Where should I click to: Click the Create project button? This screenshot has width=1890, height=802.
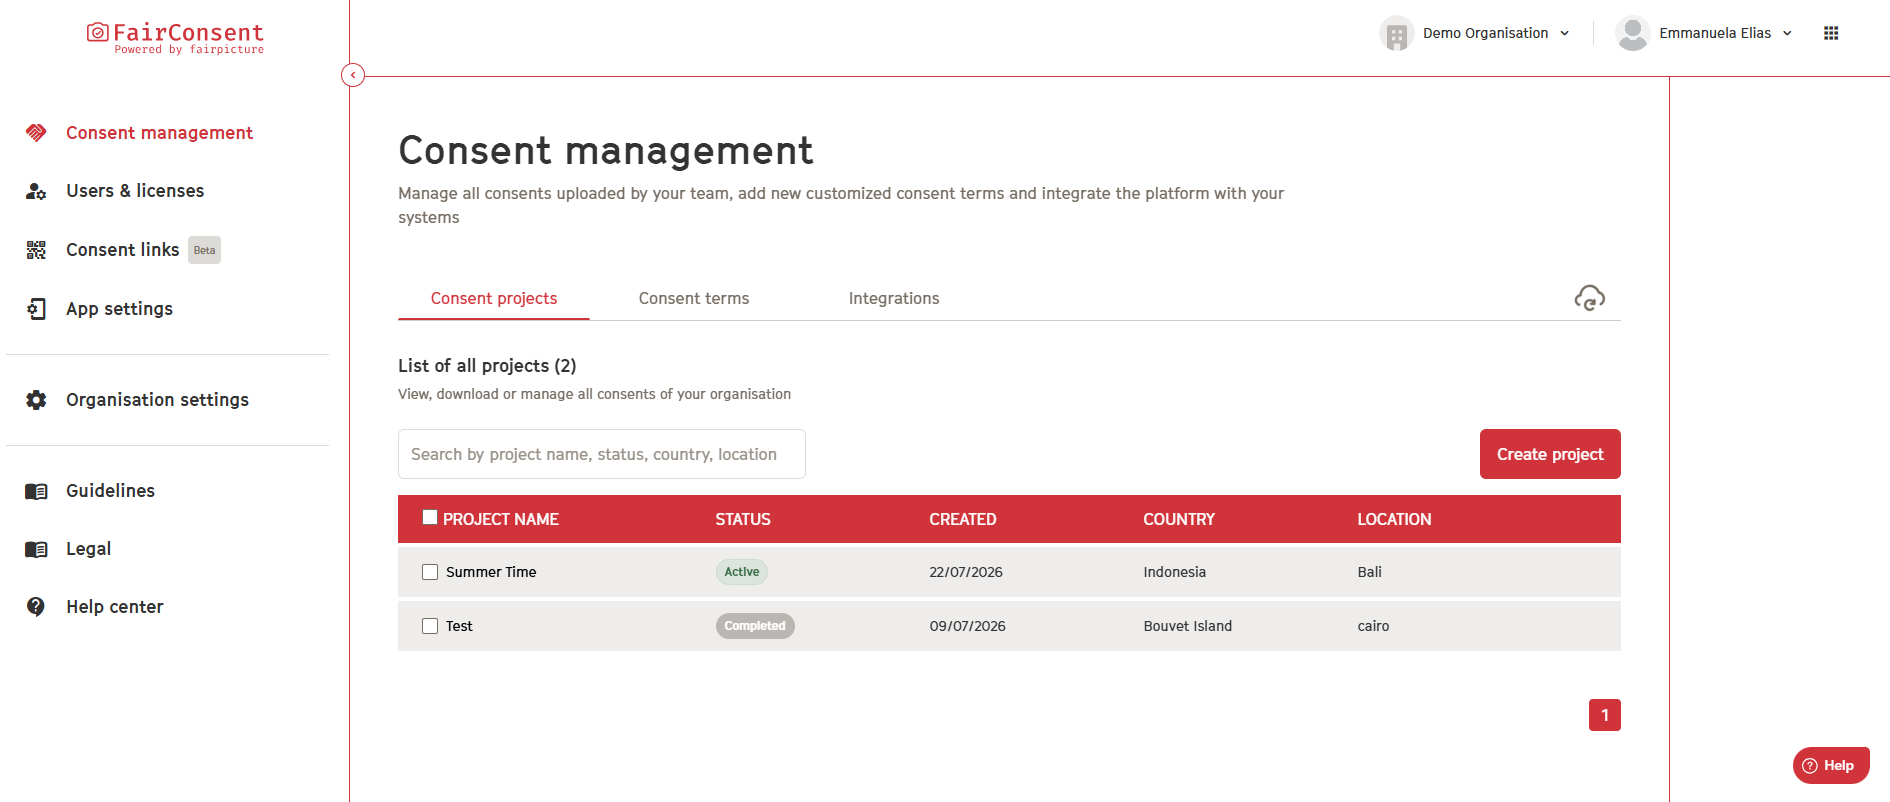pyautogui.click(x=1550, y=454)
